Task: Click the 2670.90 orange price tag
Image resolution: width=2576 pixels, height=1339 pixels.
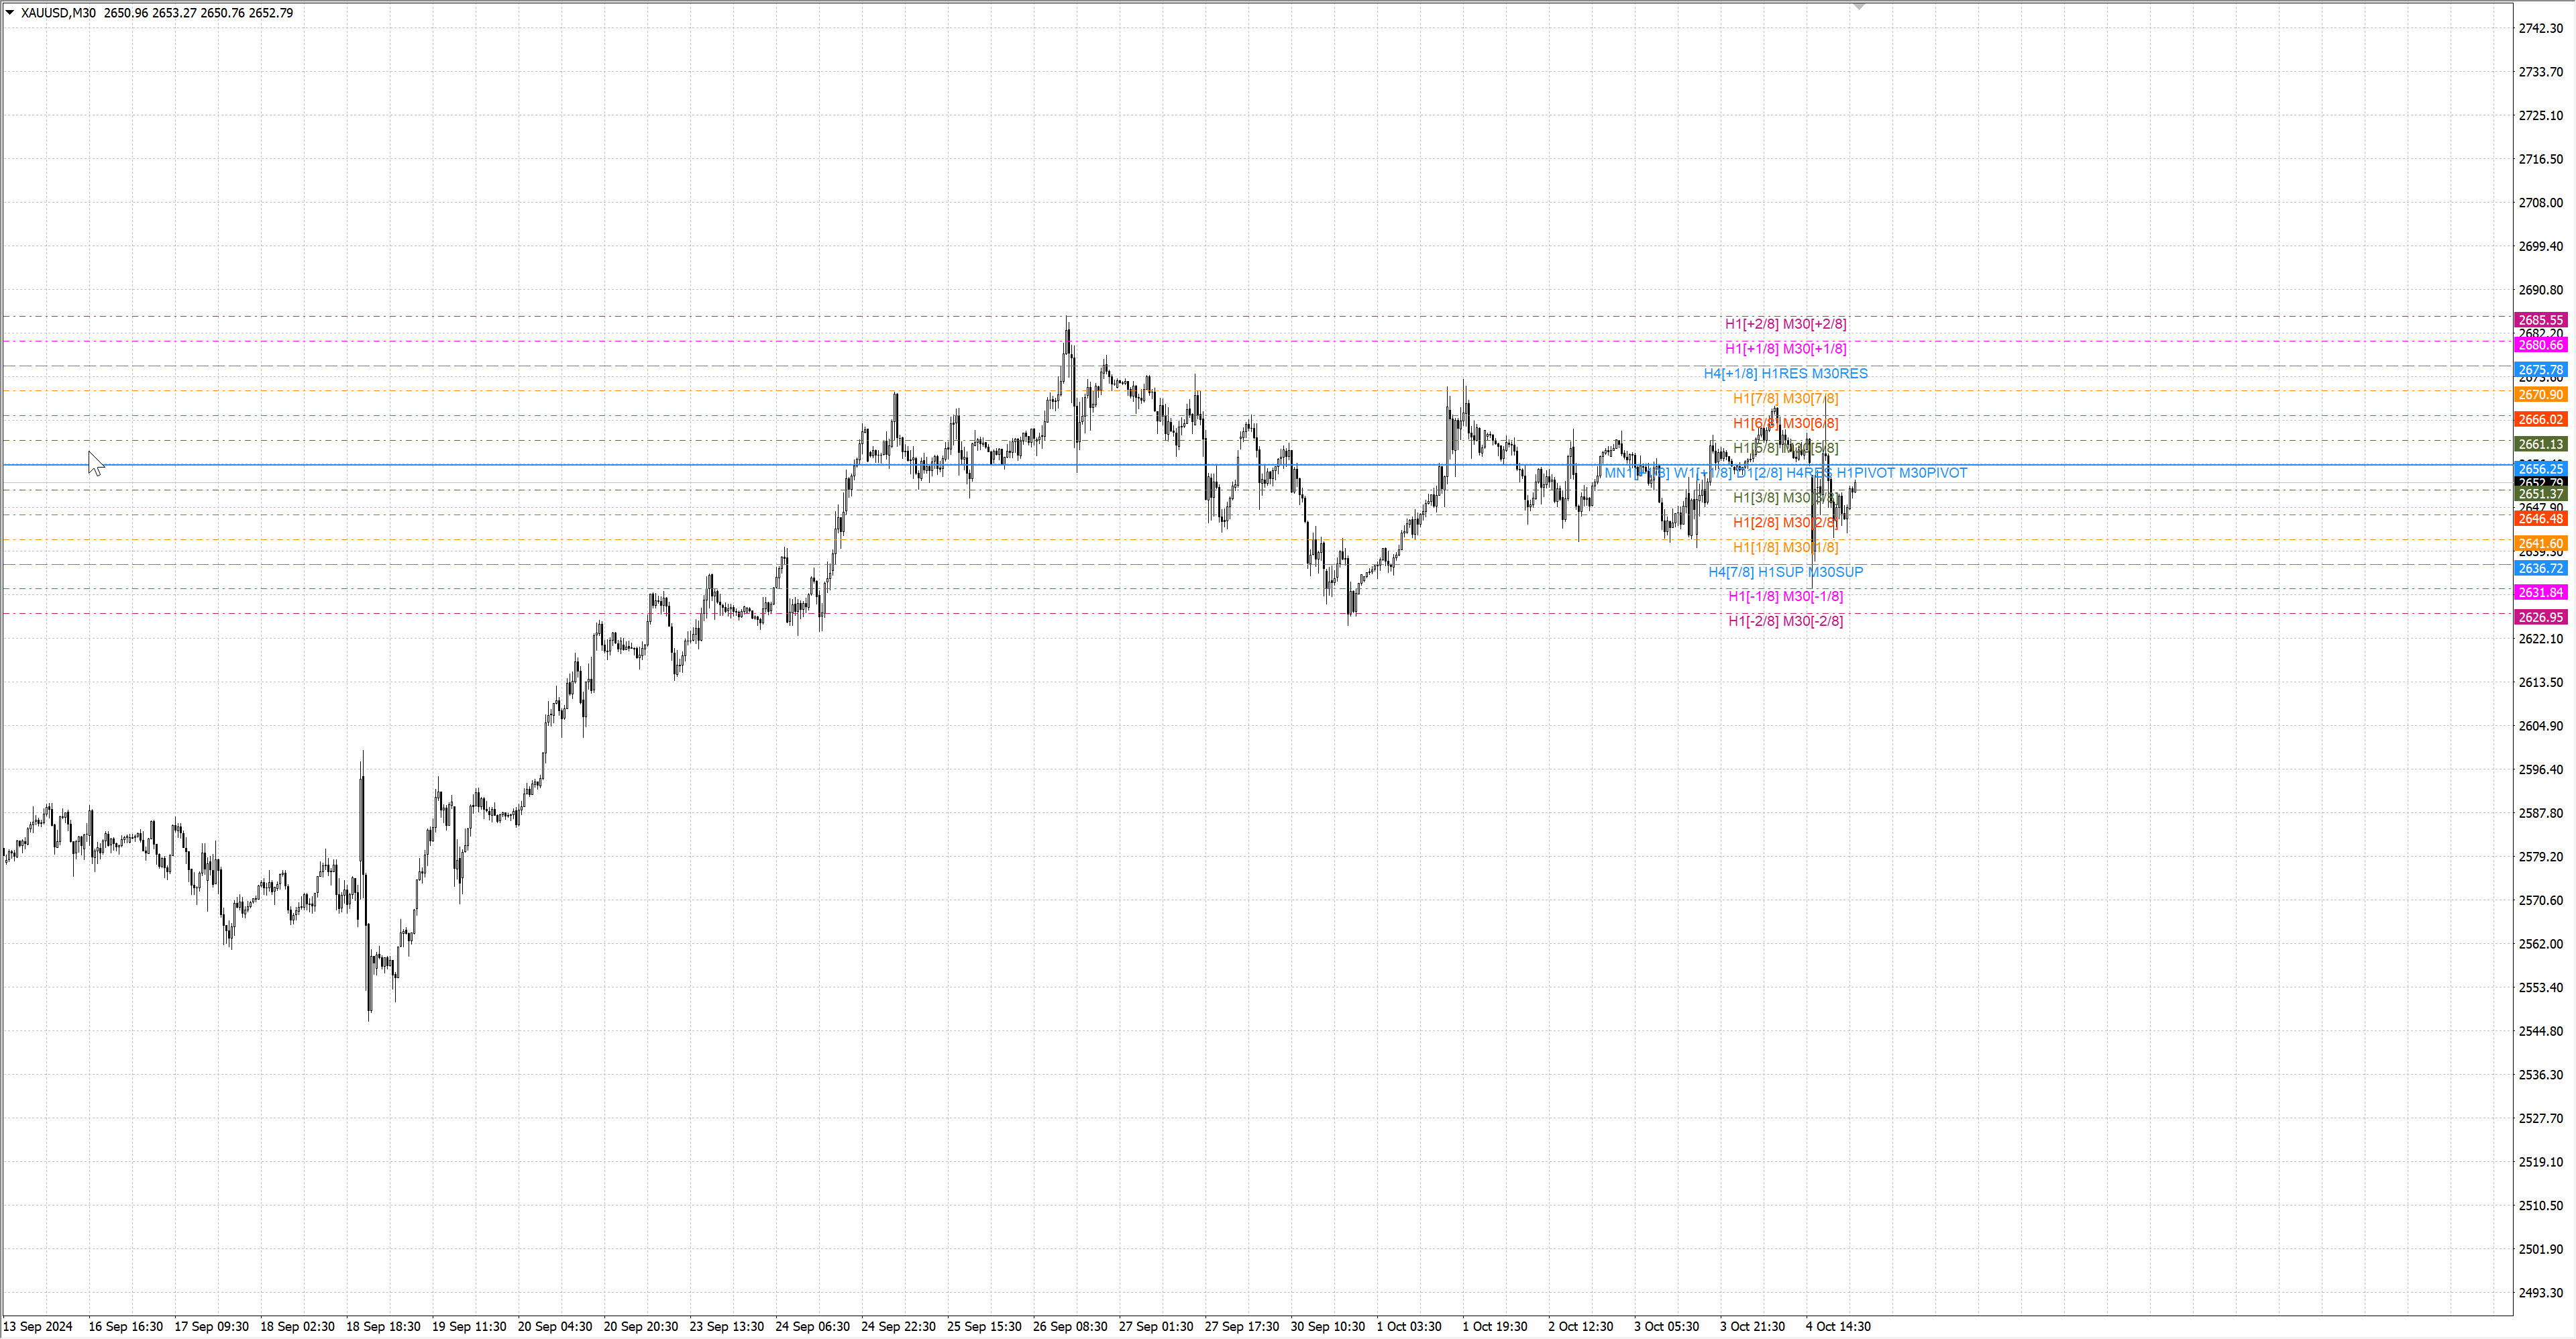Action: (x=2540, y=395)
